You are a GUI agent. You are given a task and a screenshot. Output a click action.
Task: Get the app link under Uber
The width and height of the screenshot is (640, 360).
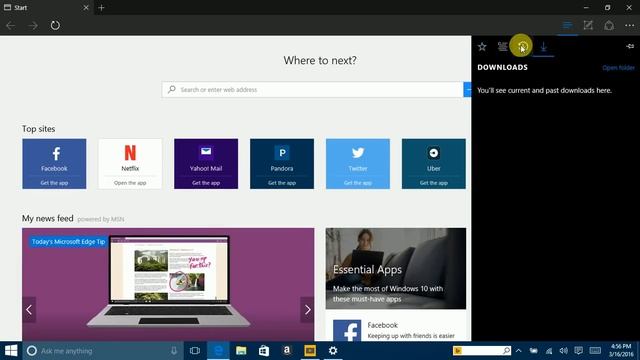(x=433, y=183)
